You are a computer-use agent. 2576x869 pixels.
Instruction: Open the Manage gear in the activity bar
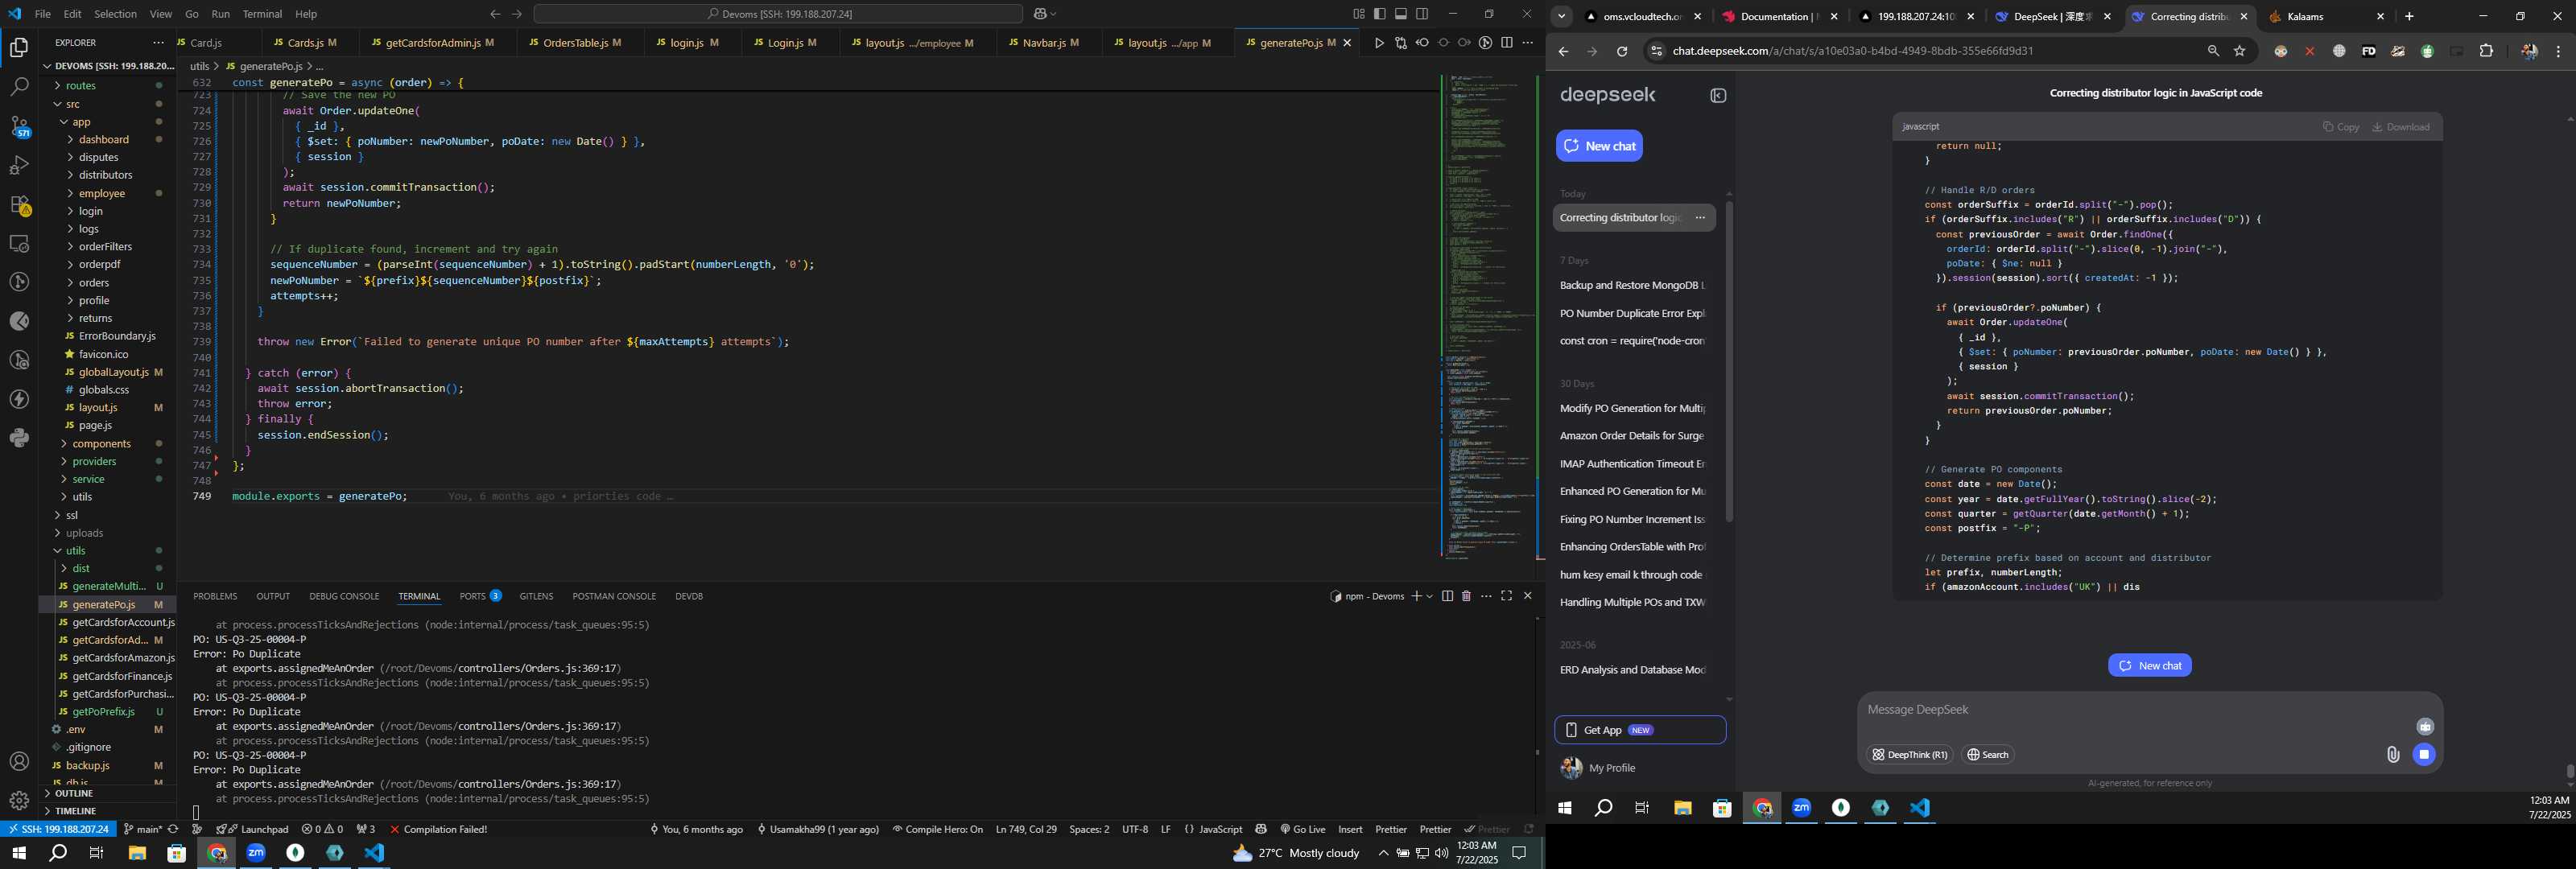point(19,801)
